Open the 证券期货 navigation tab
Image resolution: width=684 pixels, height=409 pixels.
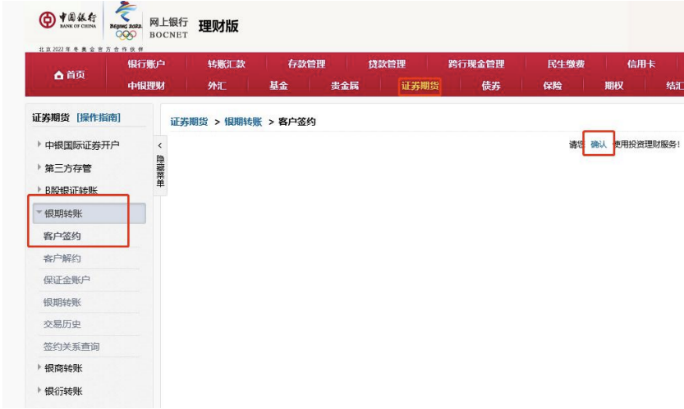[420, 86]
